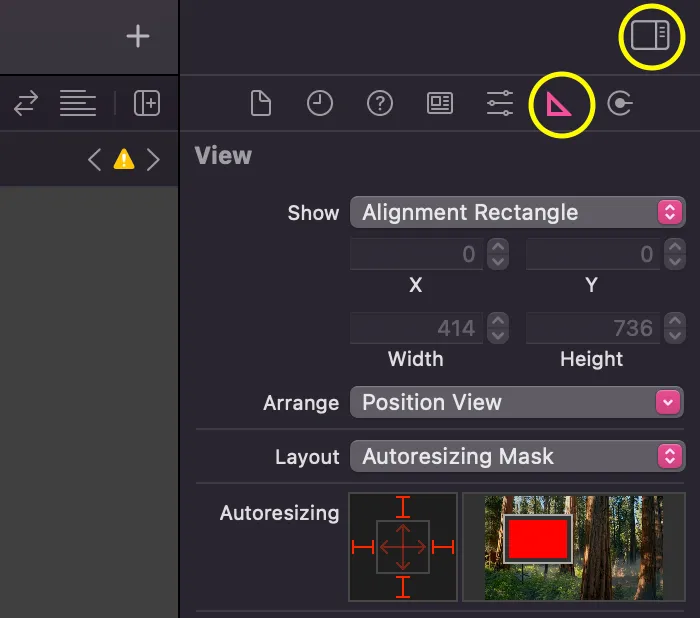Open the Identity inspector tab
Image resolution: width=700 pixels, height=618 pixels.
point(440,103)
